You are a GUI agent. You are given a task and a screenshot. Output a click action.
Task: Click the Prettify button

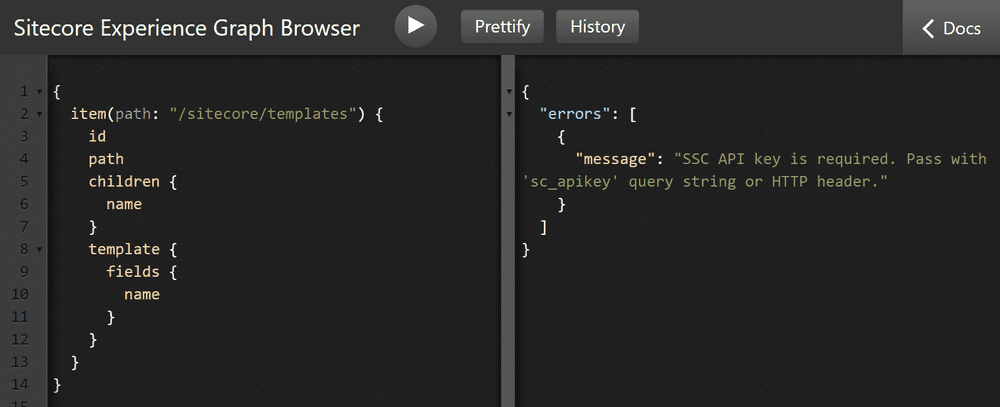503,27
